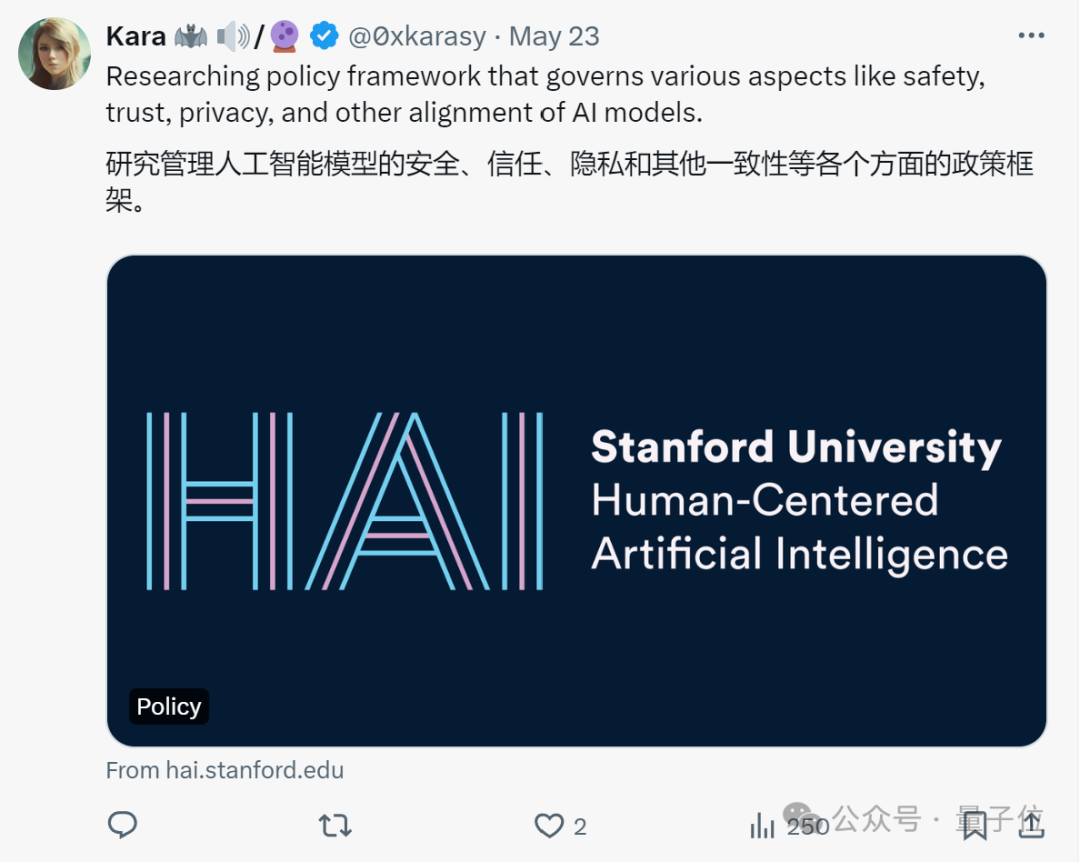Click the Chinese translated tweet text
This screenshot has width=1080, height=862.
click(569, 180)
